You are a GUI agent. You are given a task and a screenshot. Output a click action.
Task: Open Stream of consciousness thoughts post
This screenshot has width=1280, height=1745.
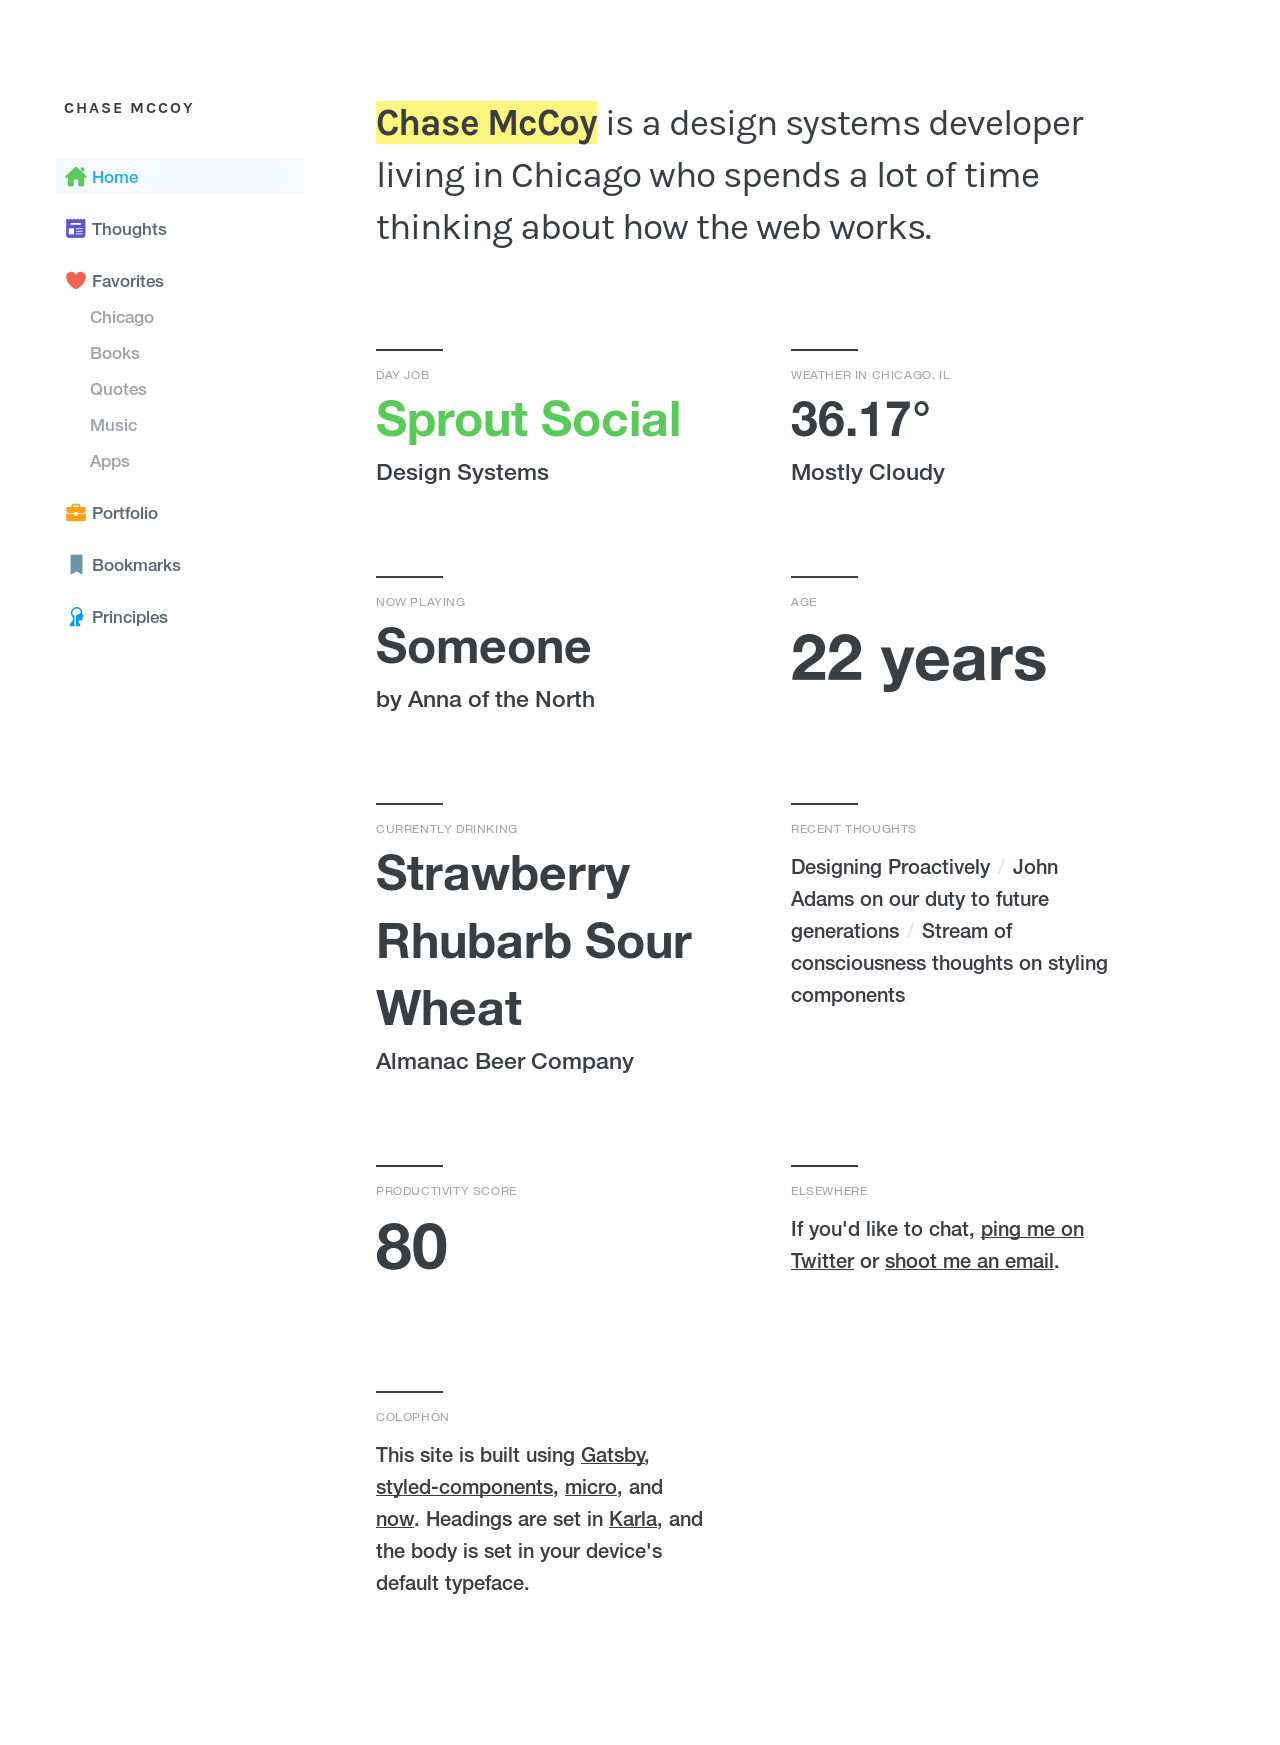click(949, 963)
